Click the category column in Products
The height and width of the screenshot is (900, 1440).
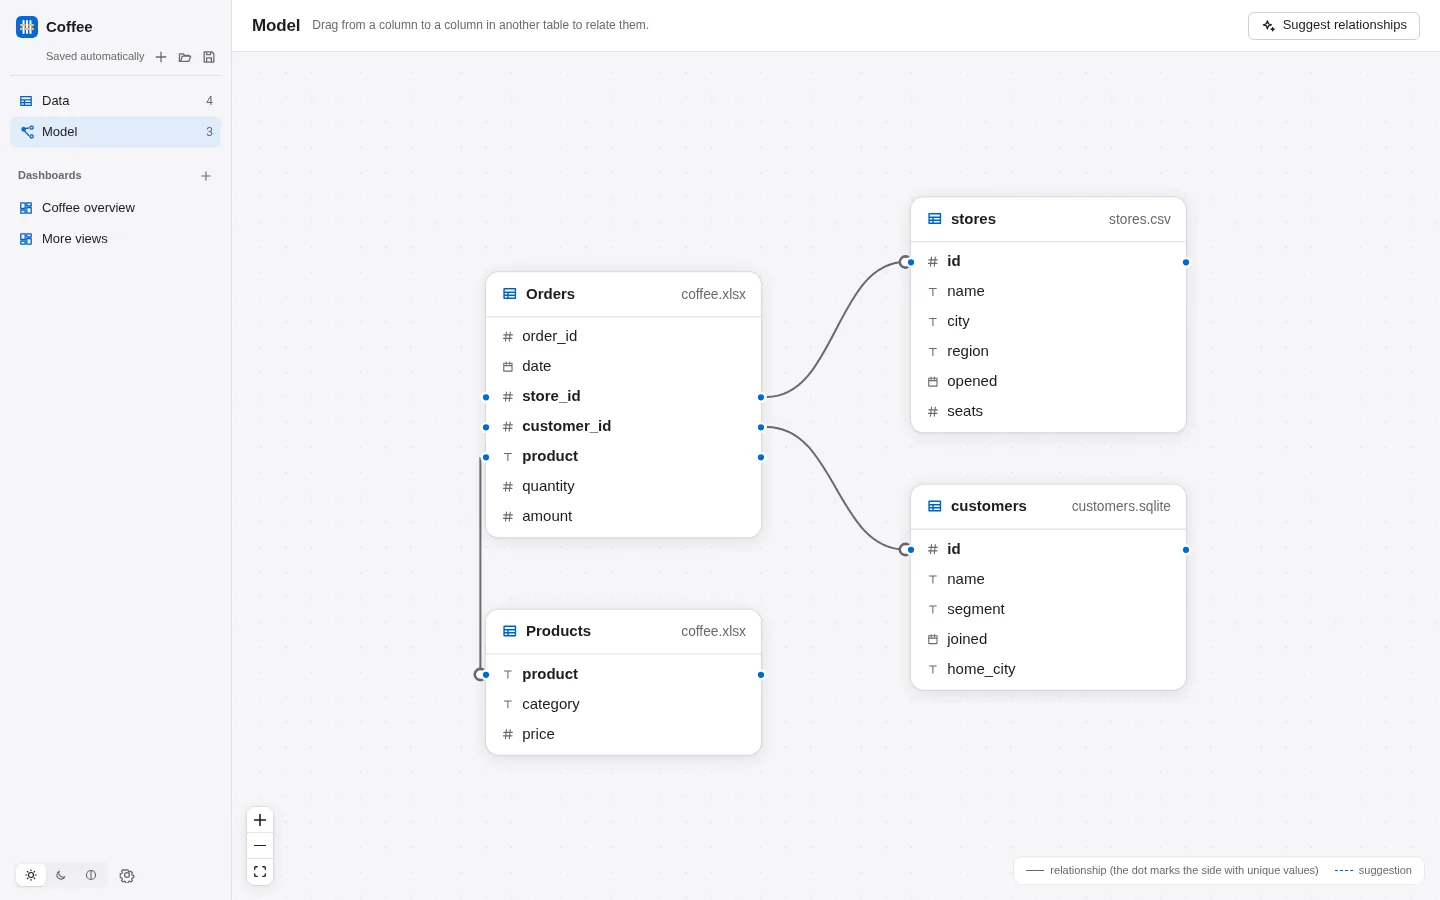tap(623, 705)
